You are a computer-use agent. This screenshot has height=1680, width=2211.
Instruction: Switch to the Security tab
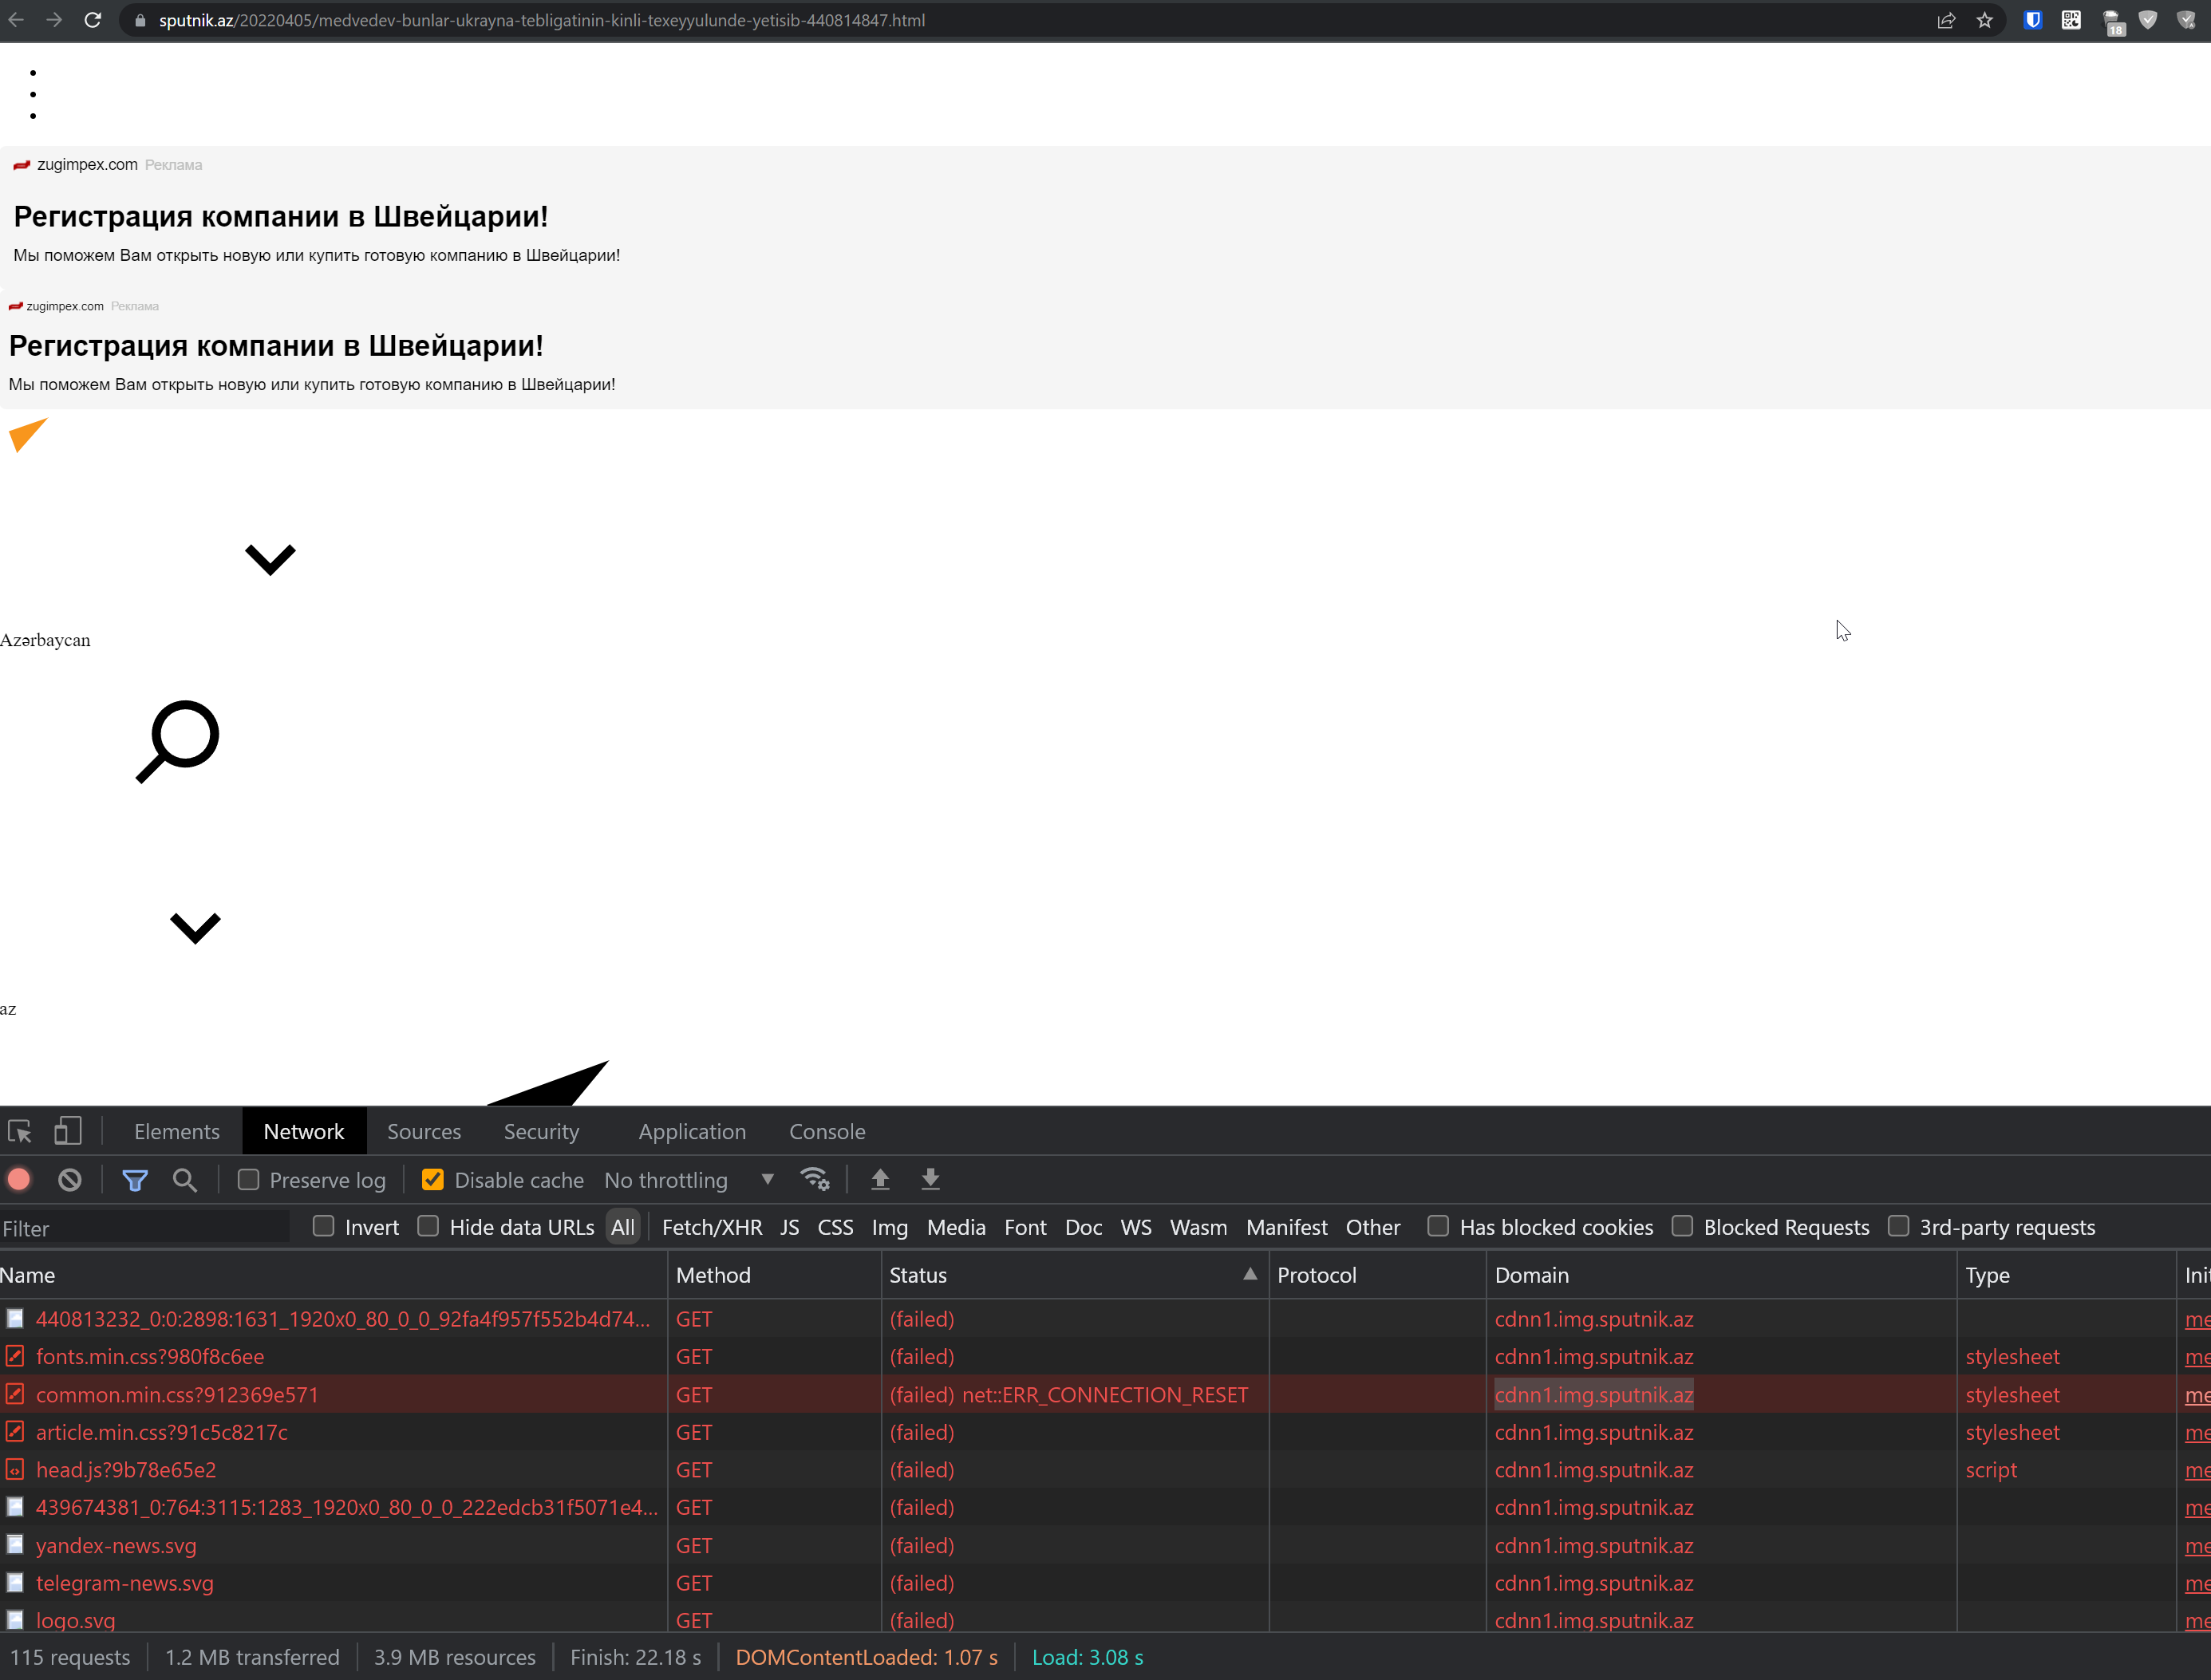click(x=541, y=1131)
